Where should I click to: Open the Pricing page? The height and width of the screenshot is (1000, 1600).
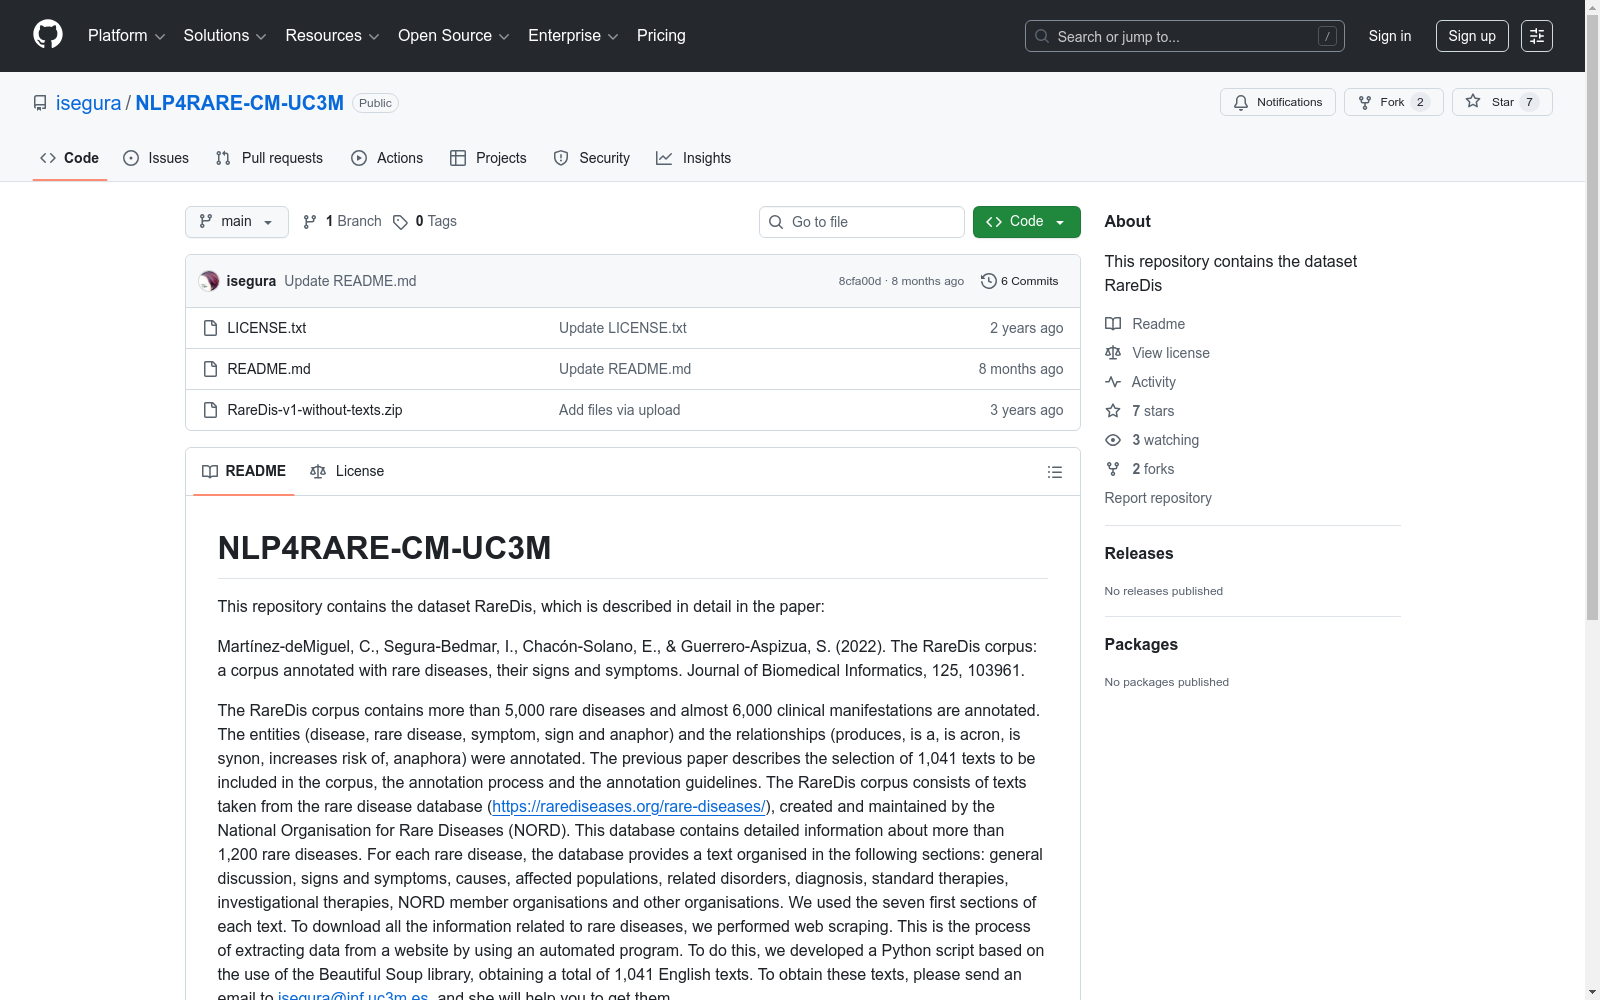(x=661, y=36)
